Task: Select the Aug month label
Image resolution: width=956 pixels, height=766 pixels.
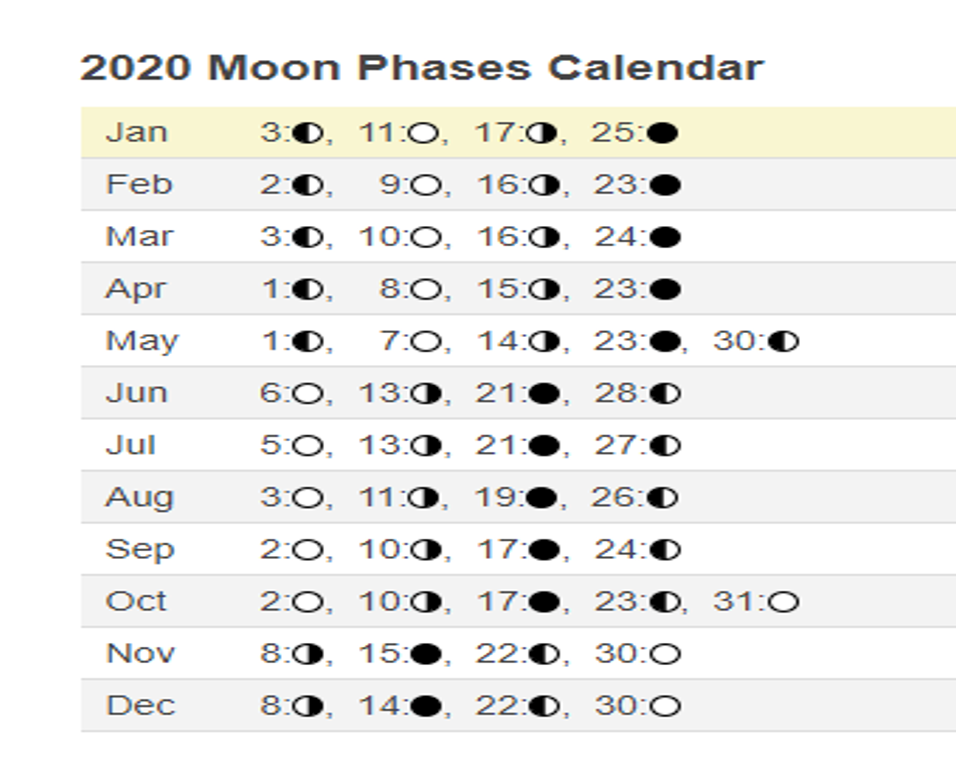Action: (140, 499)
